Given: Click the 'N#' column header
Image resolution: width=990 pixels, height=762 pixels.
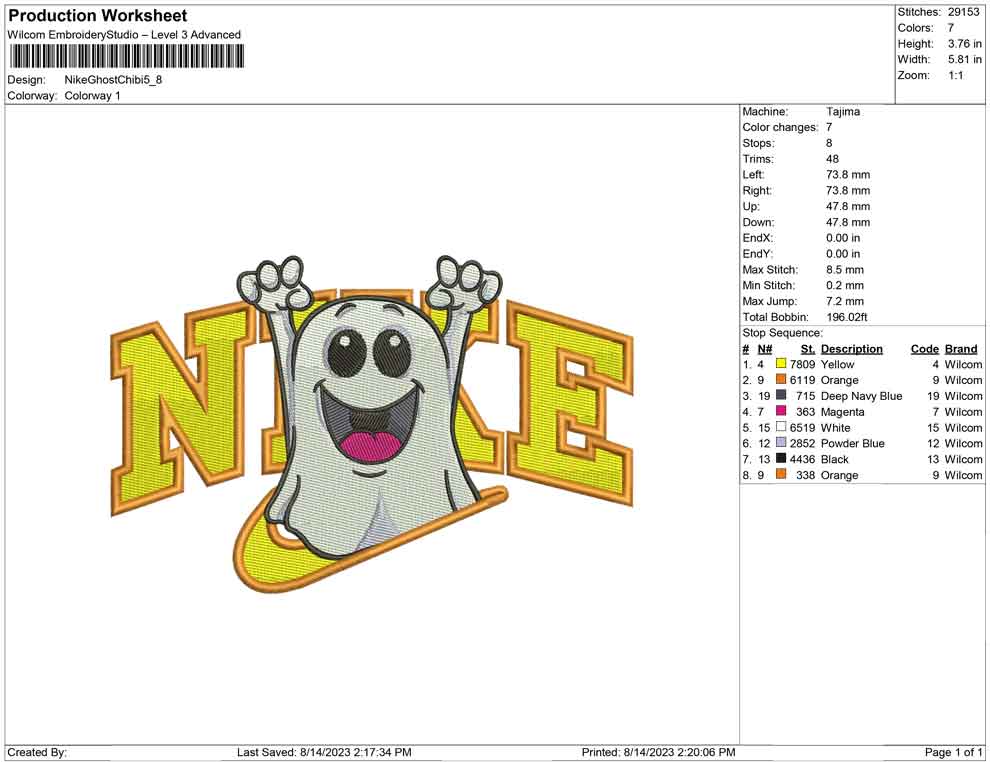Looking at the screenshot, I should (x=765, y=349).
